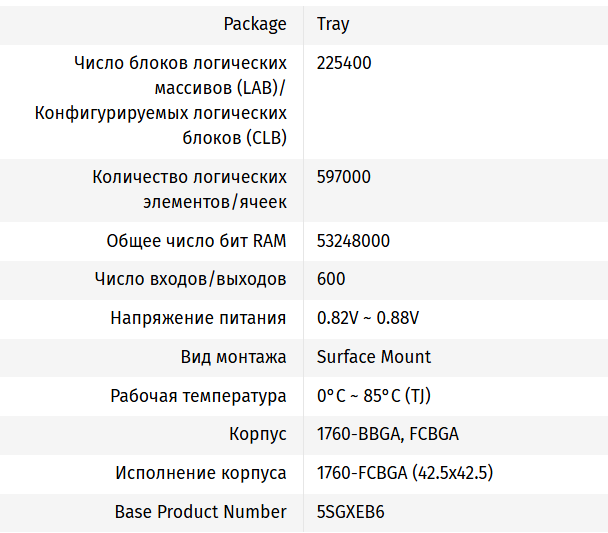Select the "Число входов/выходов" label
The width and height of the screenshot is (608, 533).
(190, 279)
